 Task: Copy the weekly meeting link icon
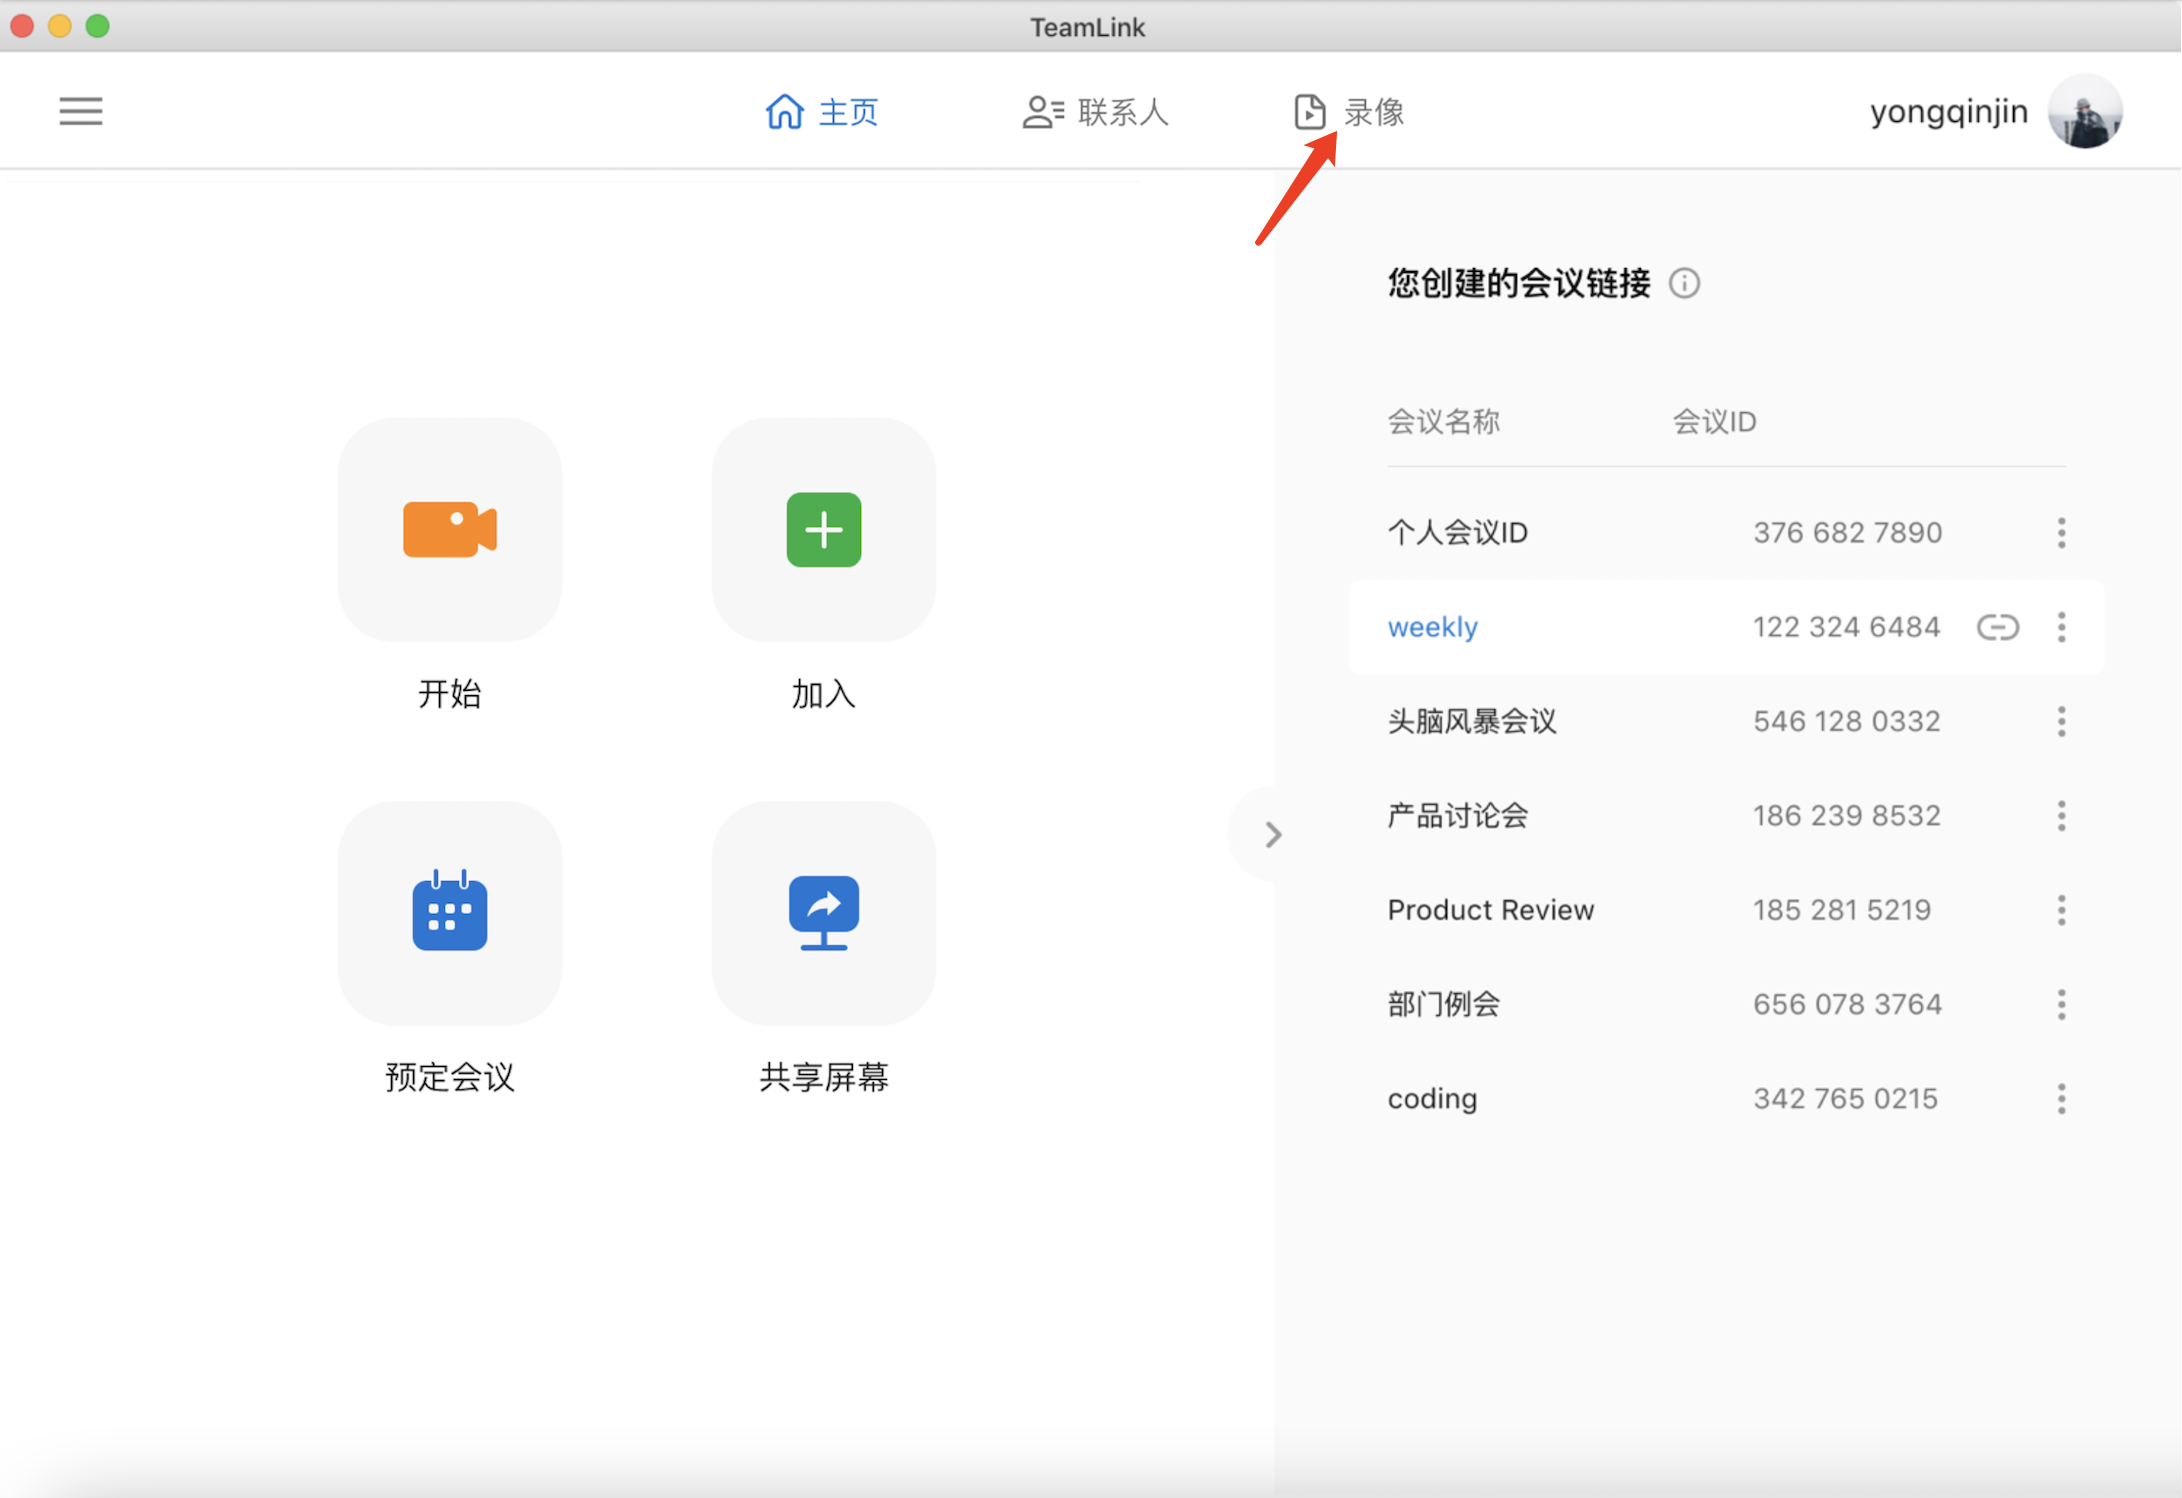click(1997, 627)
